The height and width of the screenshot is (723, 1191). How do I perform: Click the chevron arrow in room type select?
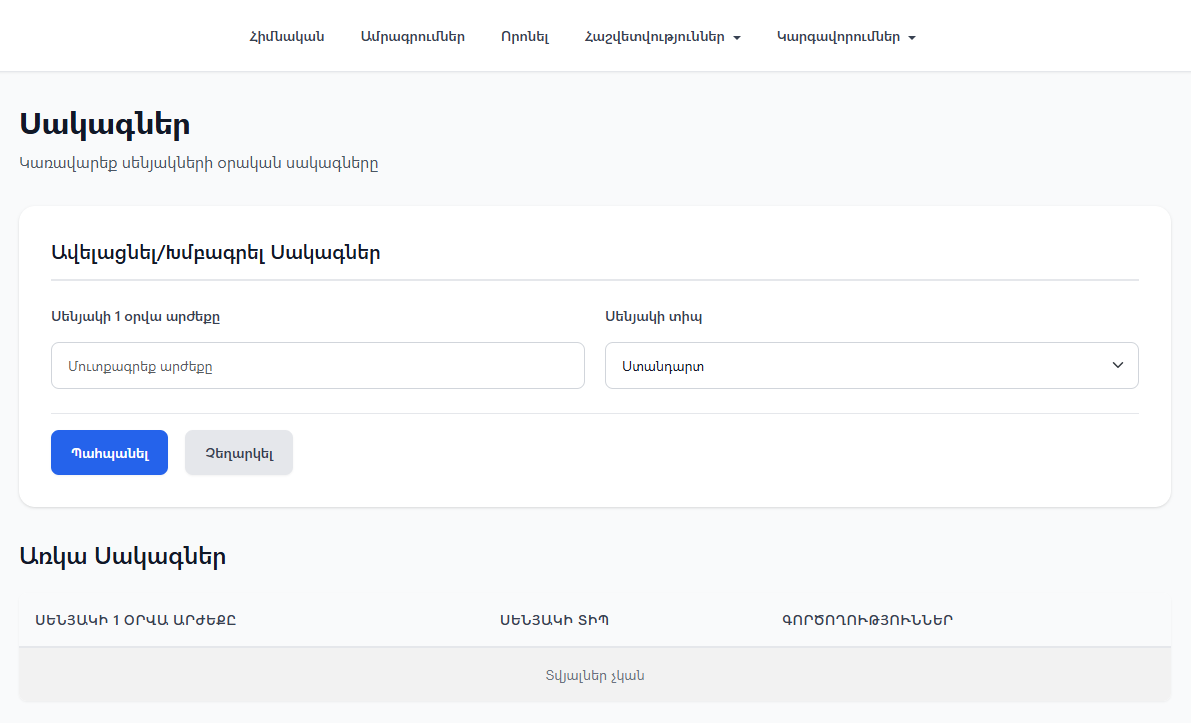[1118, 365]
